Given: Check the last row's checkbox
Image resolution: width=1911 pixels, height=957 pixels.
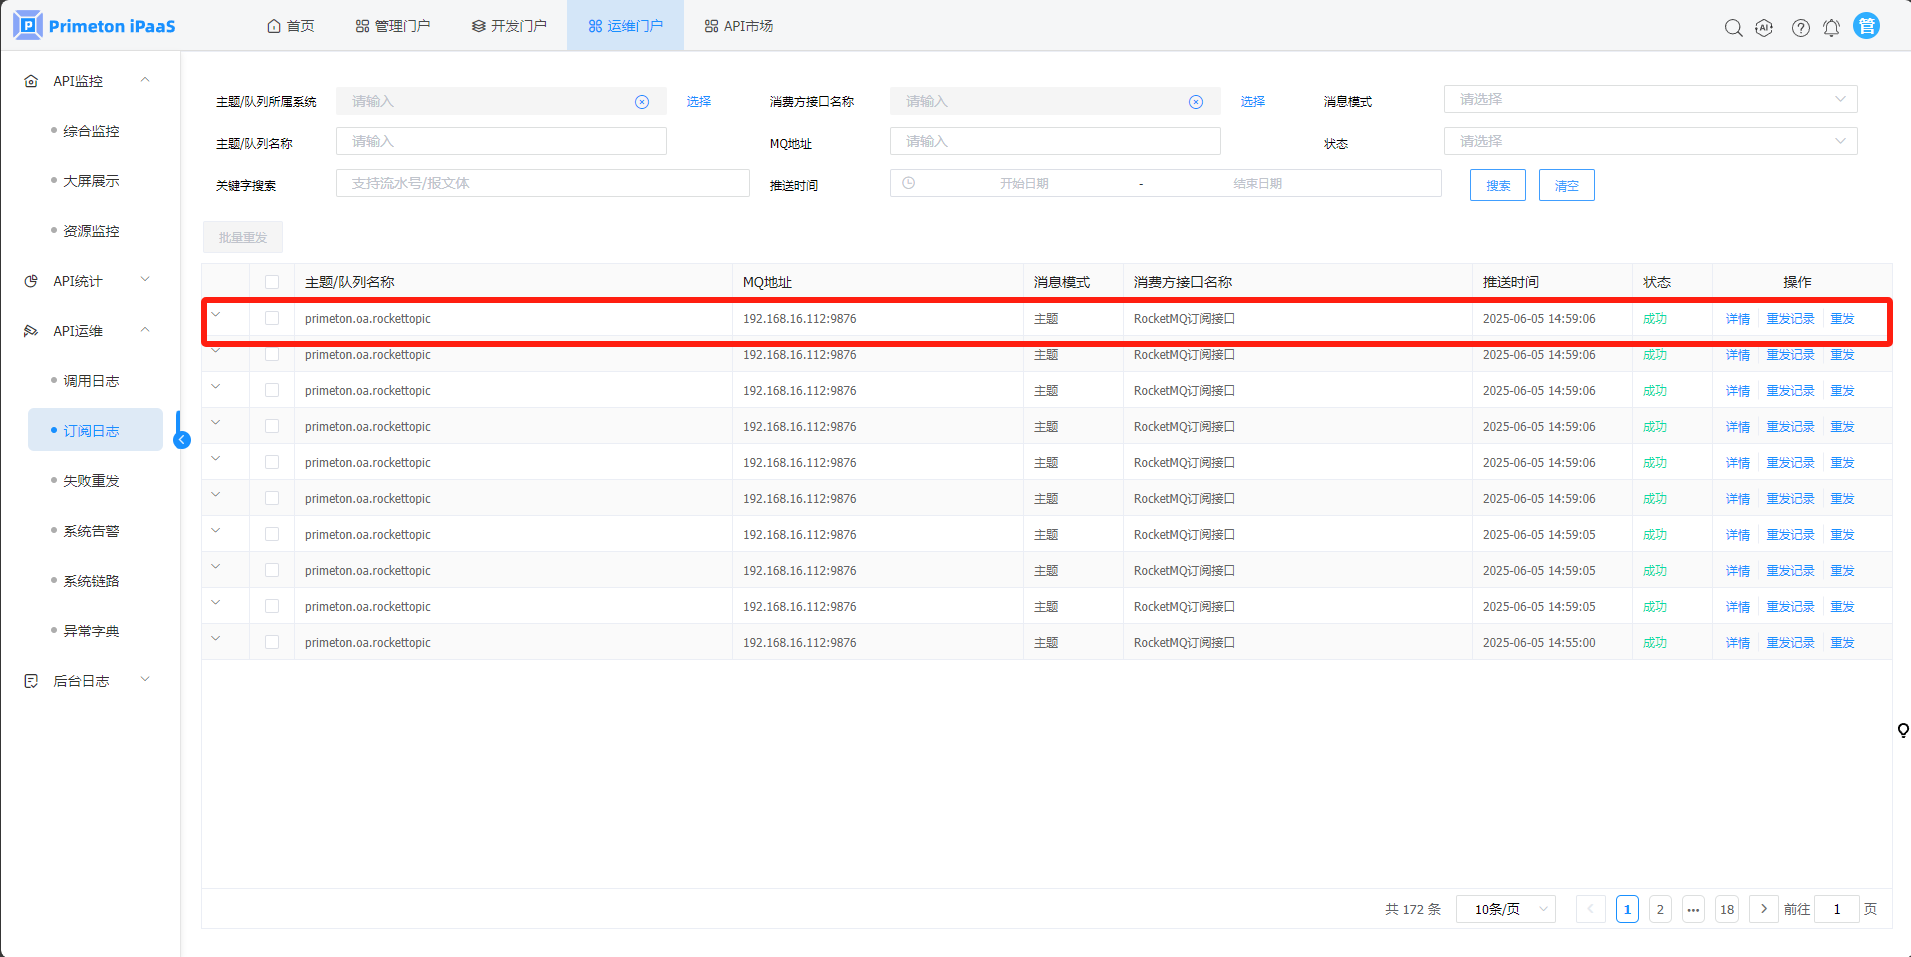Looking at the screenshot, I should [x=272, y=642].
